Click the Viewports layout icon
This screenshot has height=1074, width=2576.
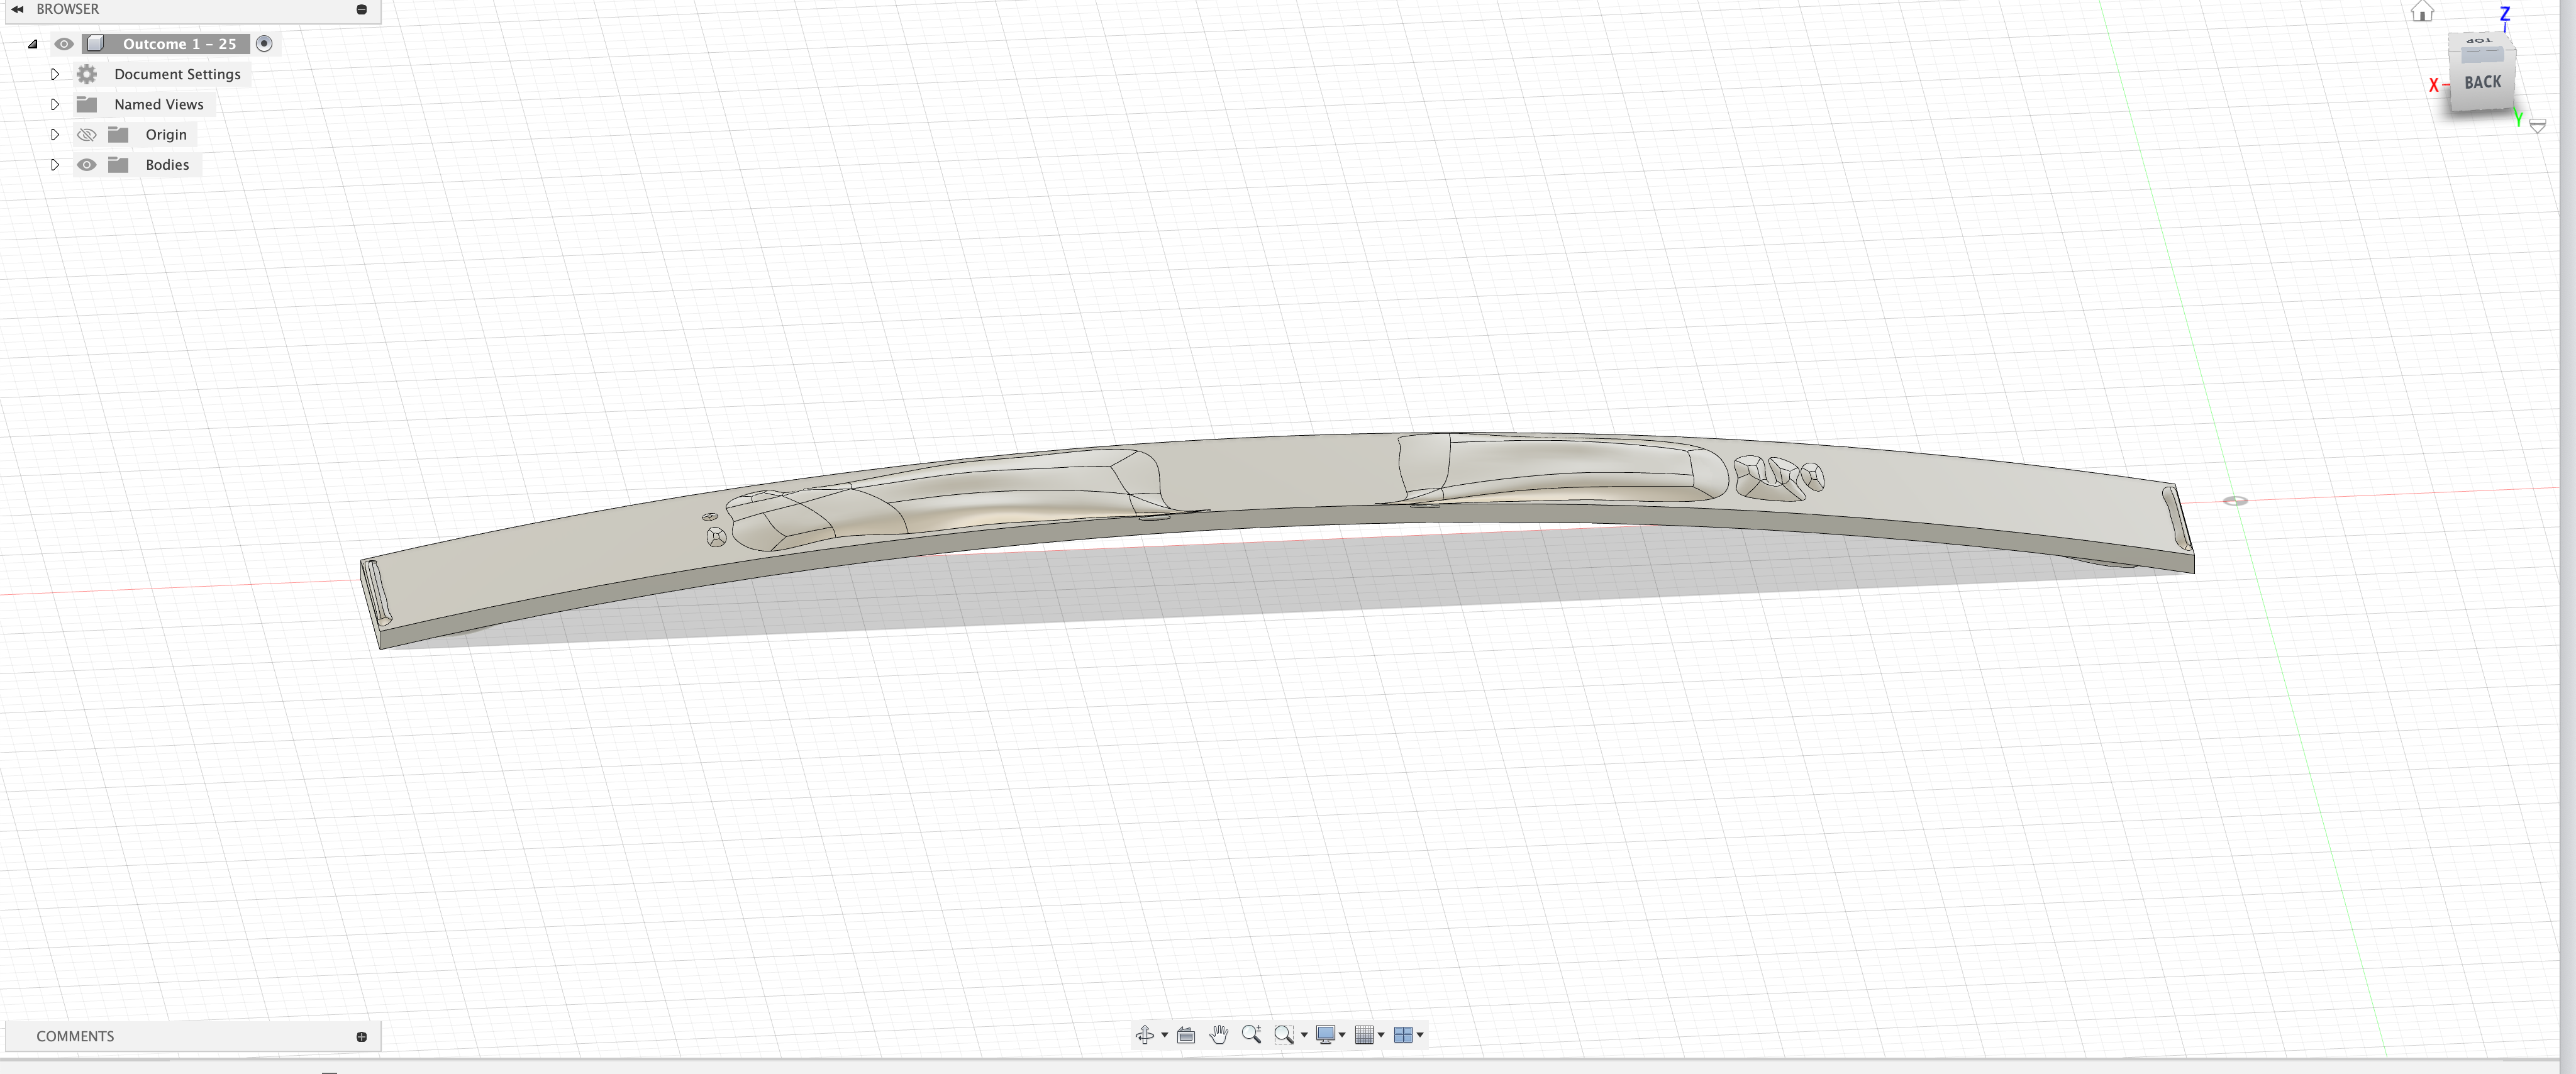1405,1035
